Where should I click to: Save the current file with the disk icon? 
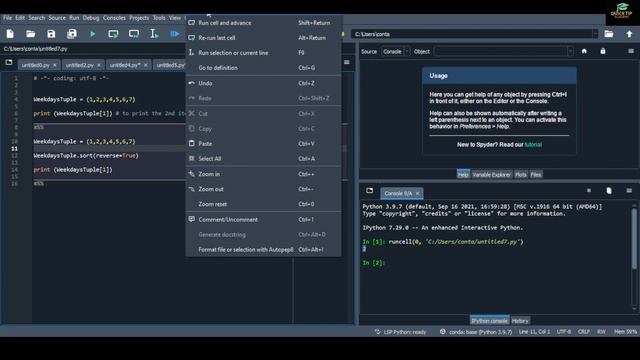[51, 34]
